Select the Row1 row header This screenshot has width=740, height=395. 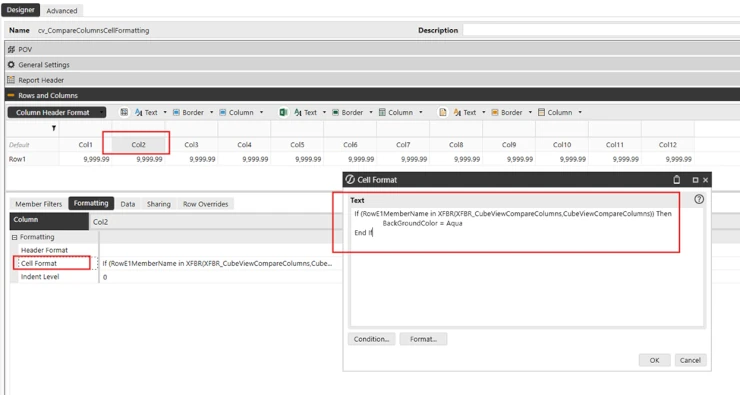[x=32, y=159]
